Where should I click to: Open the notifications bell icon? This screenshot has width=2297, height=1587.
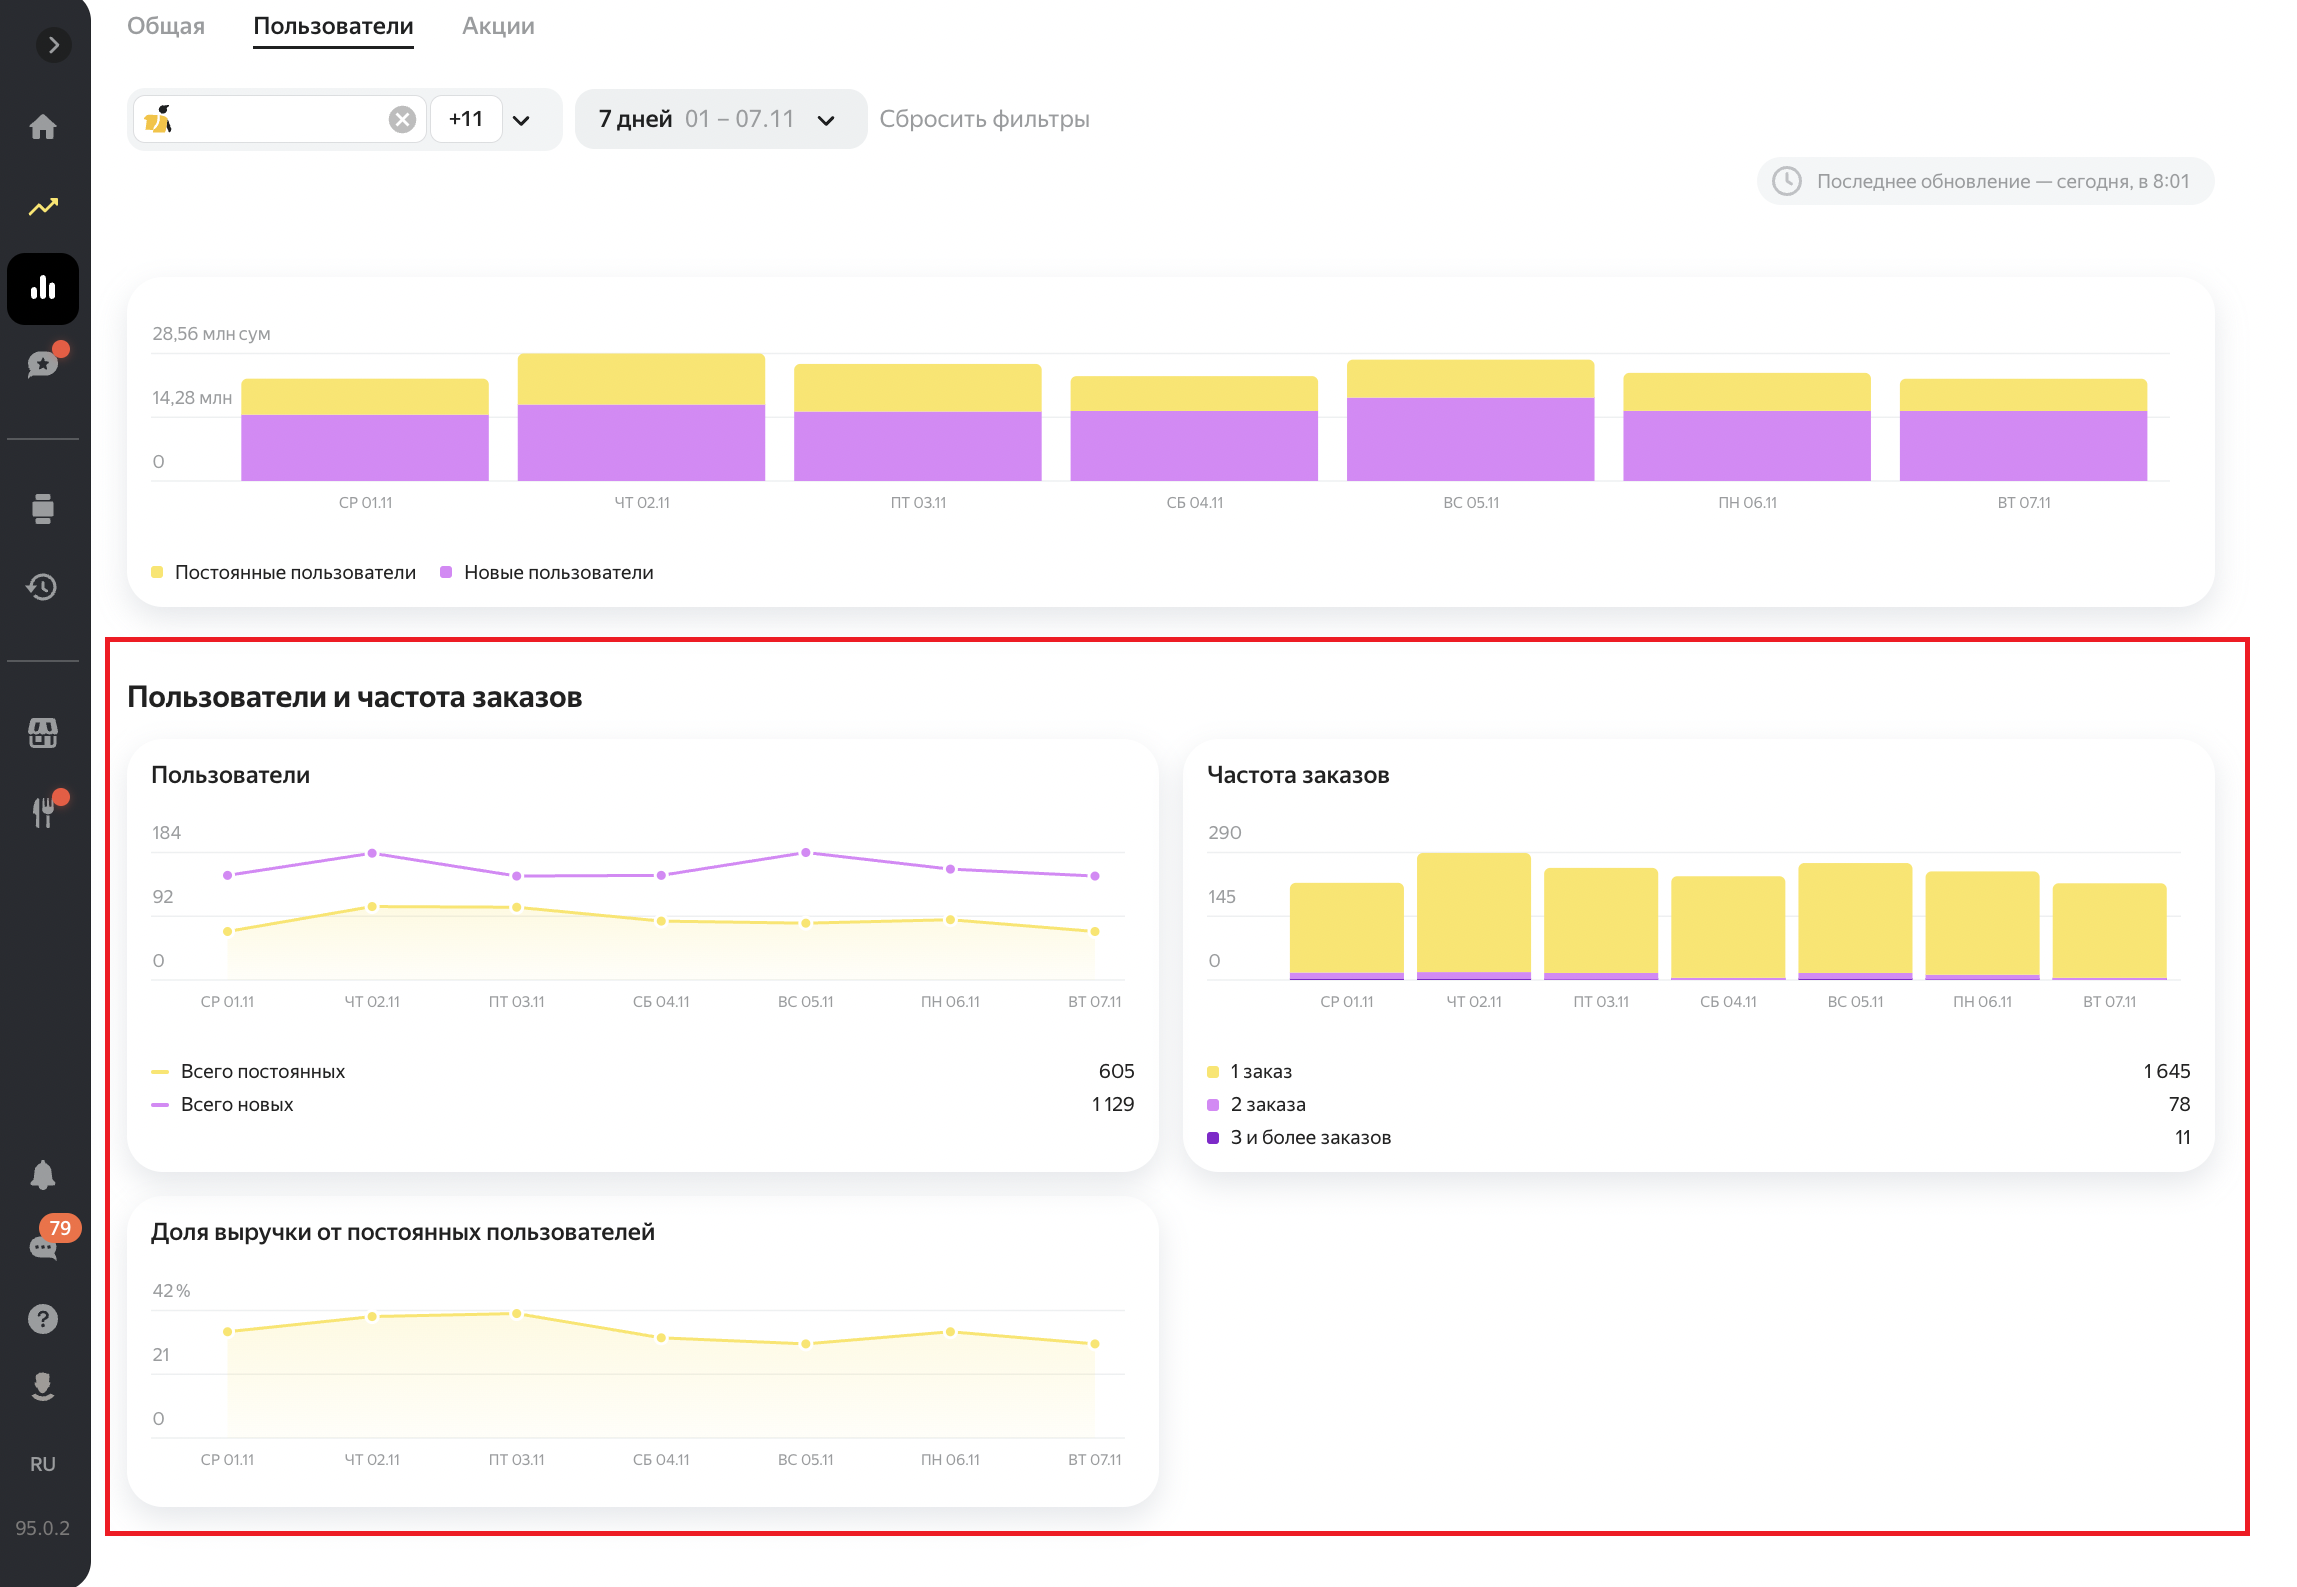[43, 1175]
